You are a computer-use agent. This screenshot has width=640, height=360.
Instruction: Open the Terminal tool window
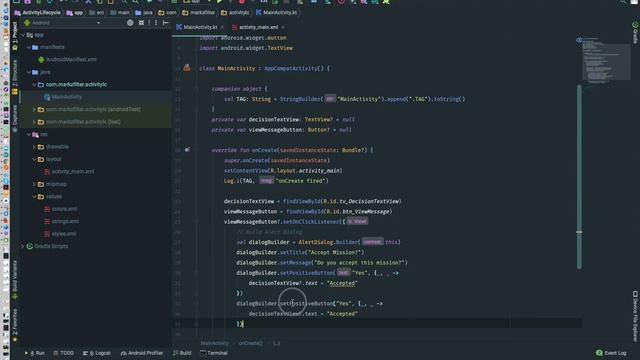pos(214,353)
